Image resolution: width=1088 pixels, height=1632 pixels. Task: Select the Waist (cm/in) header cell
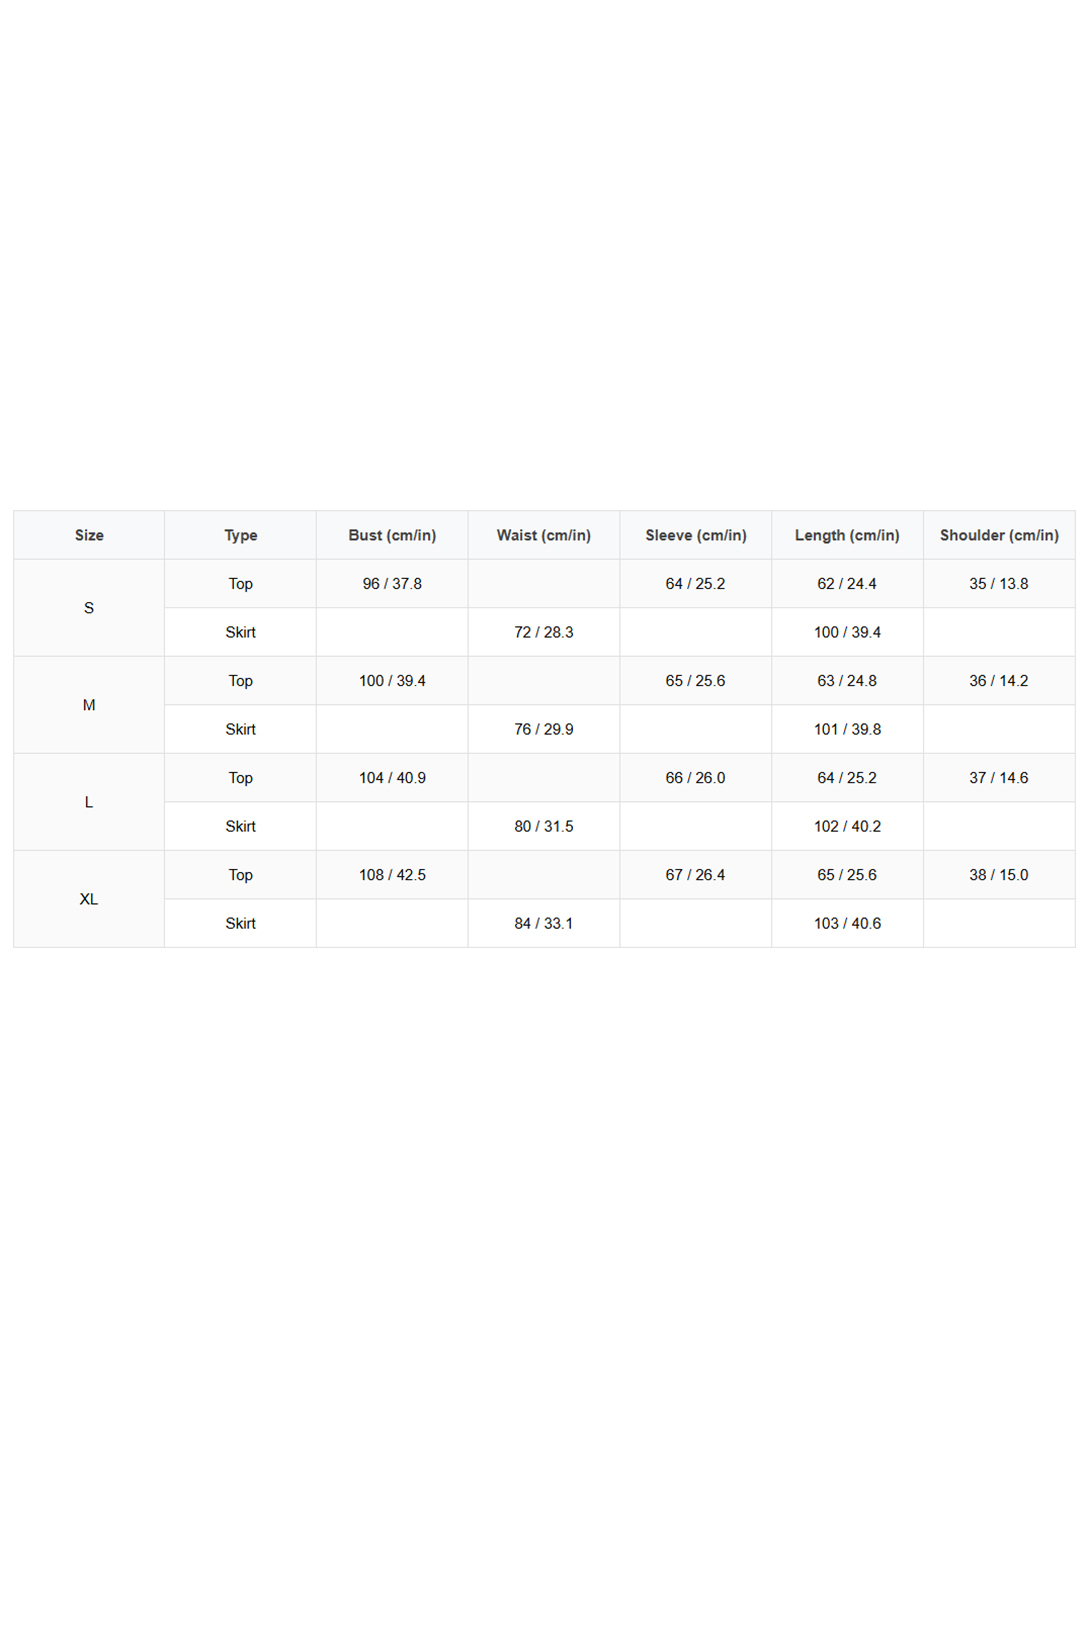pyautogui.click(x=544, y=535)
